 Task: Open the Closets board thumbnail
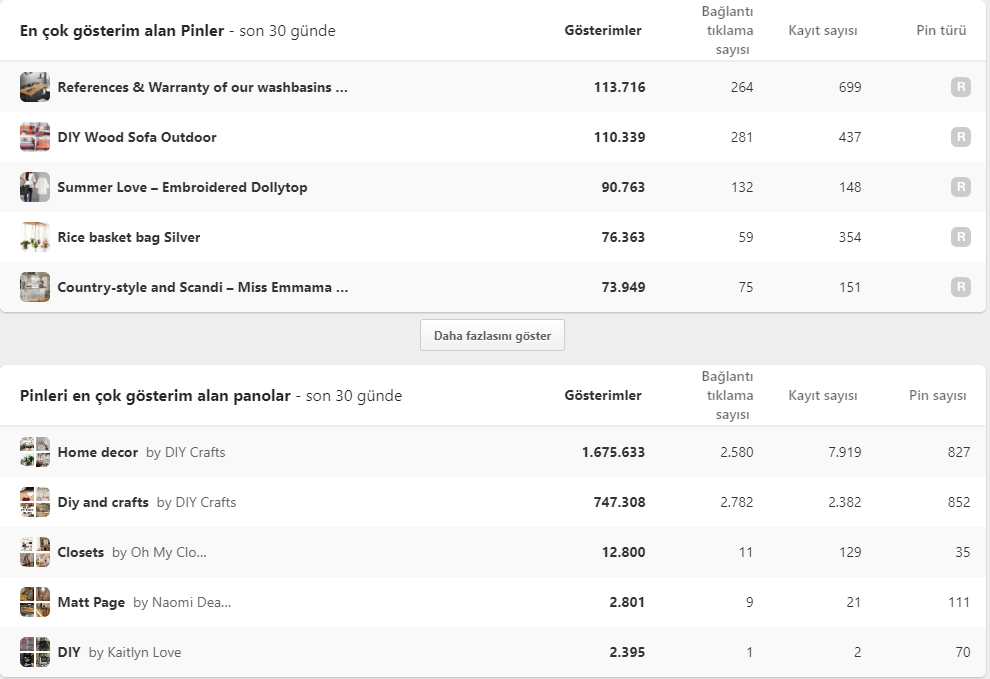click(x=35, y=552)
